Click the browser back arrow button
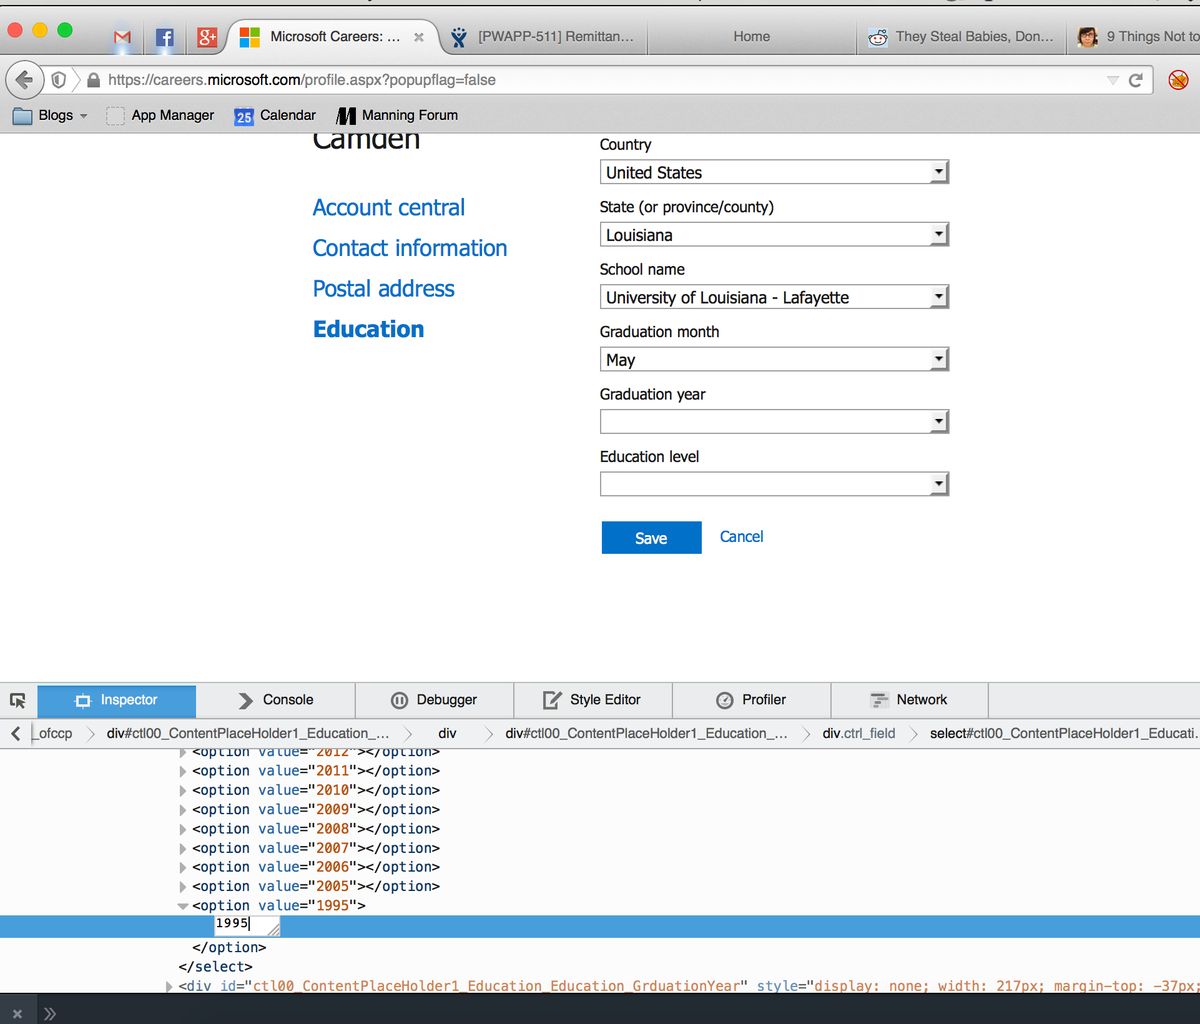1200x1024 pixels. (25, 80)
